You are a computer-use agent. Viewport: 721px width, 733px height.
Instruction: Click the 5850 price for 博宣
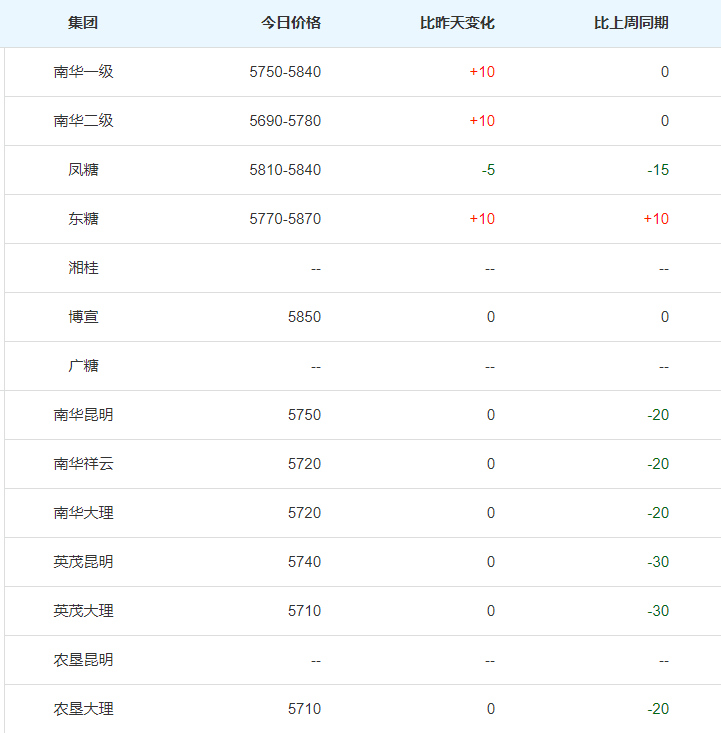304,317
